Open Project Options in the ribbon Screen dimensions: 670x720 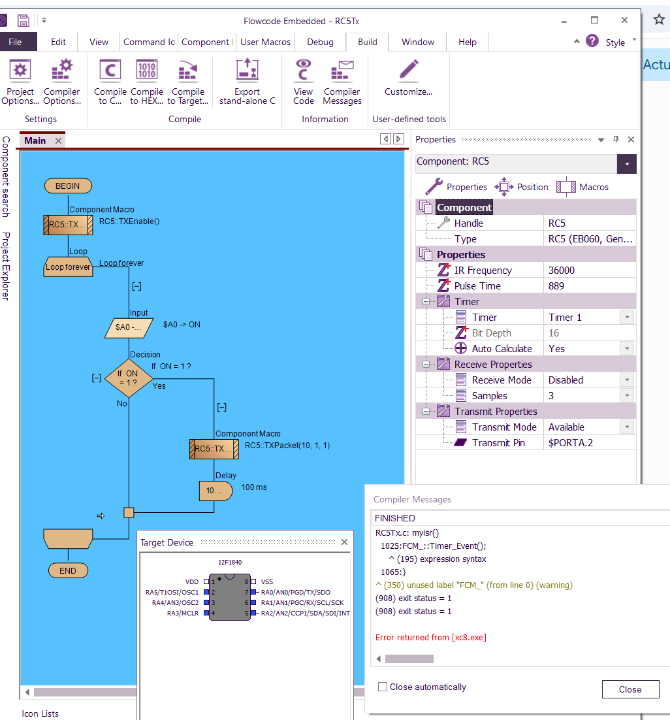pyautogui.click(x=20, y=82)
